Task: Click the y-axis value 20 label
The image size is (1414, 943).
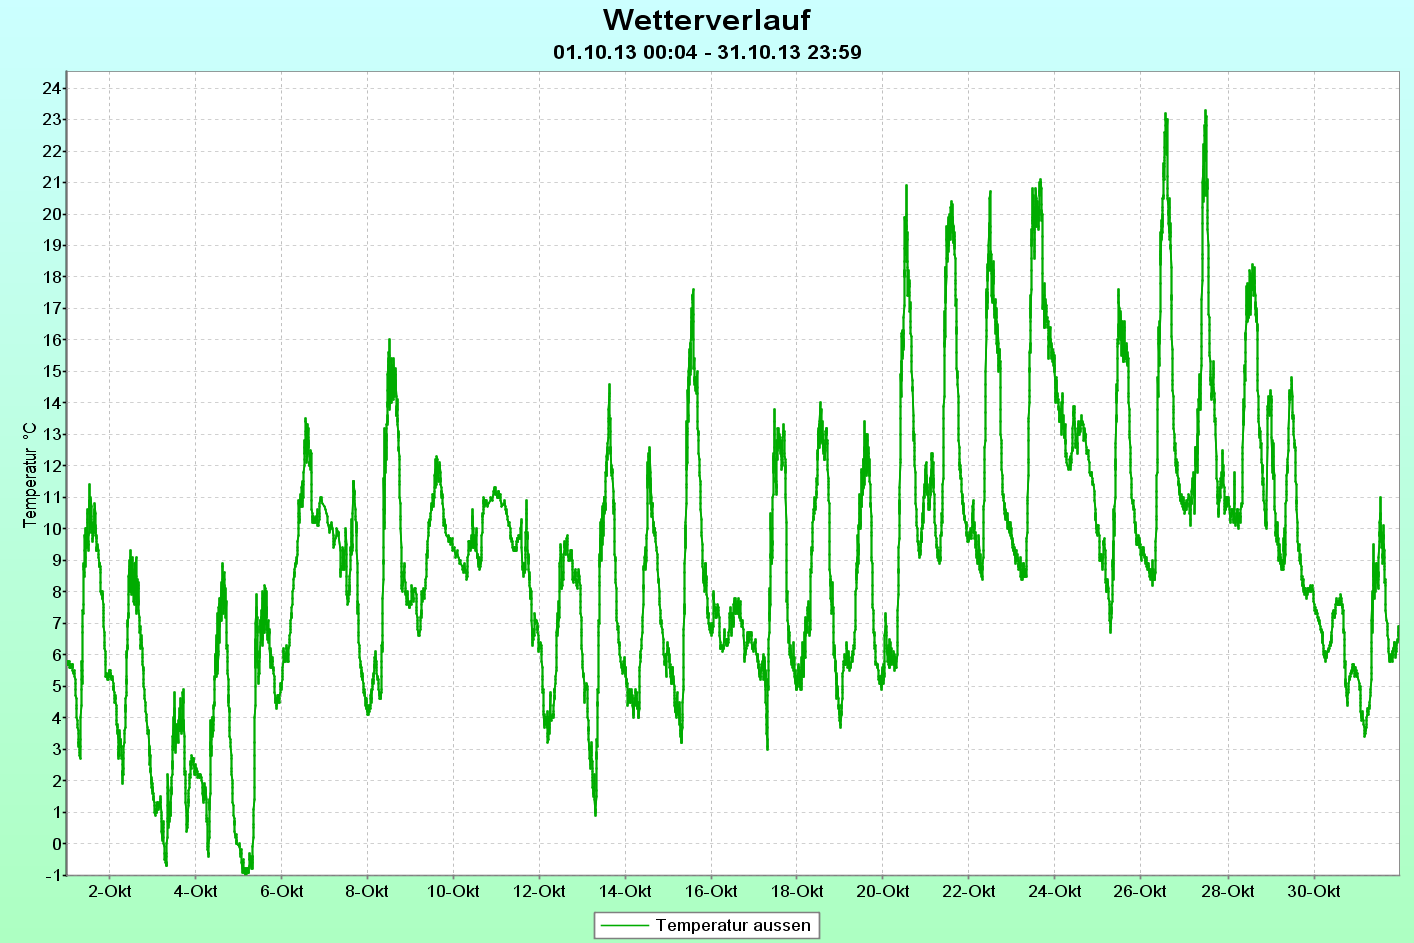Action: pyautogui.click(x=51, y=214)
